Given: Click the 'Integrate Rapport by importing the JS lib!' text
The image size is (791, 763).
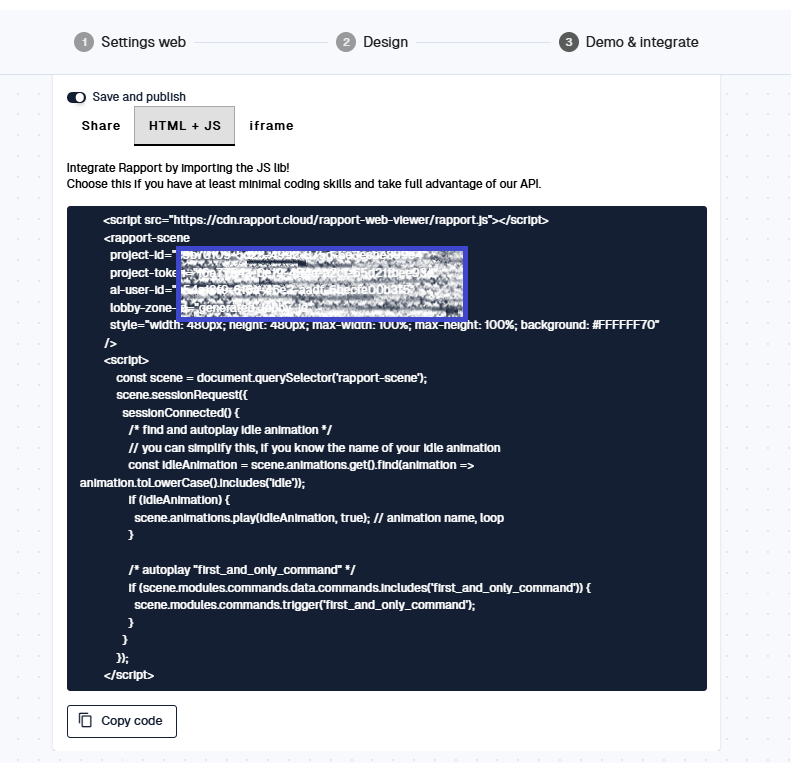Looking at the screenshot, I should (x=178, y=168).
